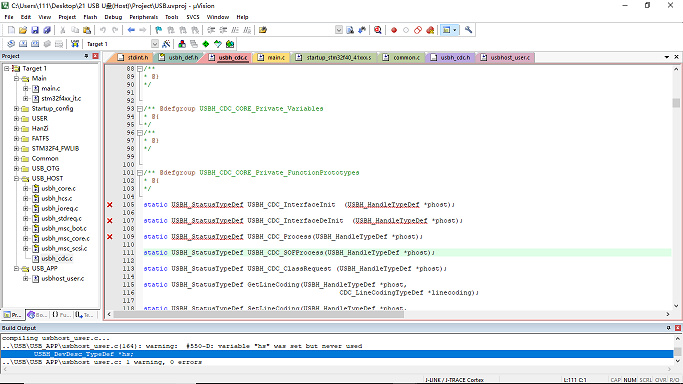Close the Build Output panel
Screen dimensions: 683x384
click(x=677, y=328)
